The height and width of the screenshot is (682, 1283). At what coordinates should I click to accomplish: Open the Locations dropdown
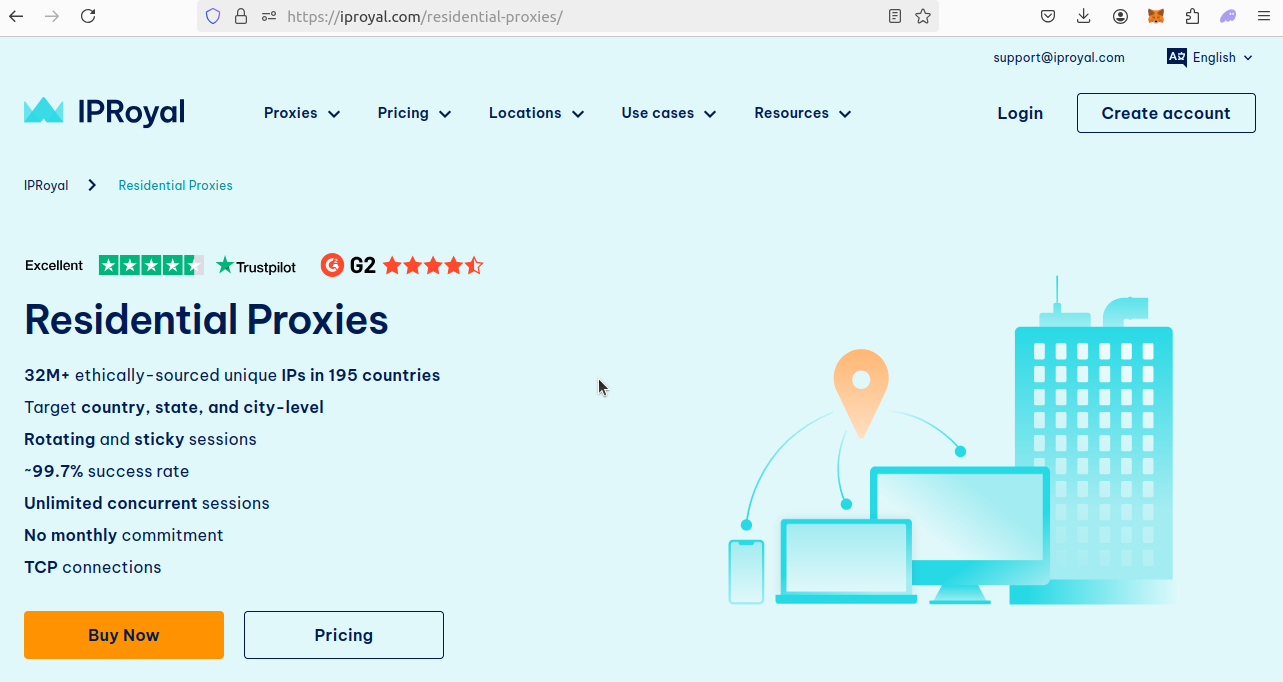pos(536,113)
